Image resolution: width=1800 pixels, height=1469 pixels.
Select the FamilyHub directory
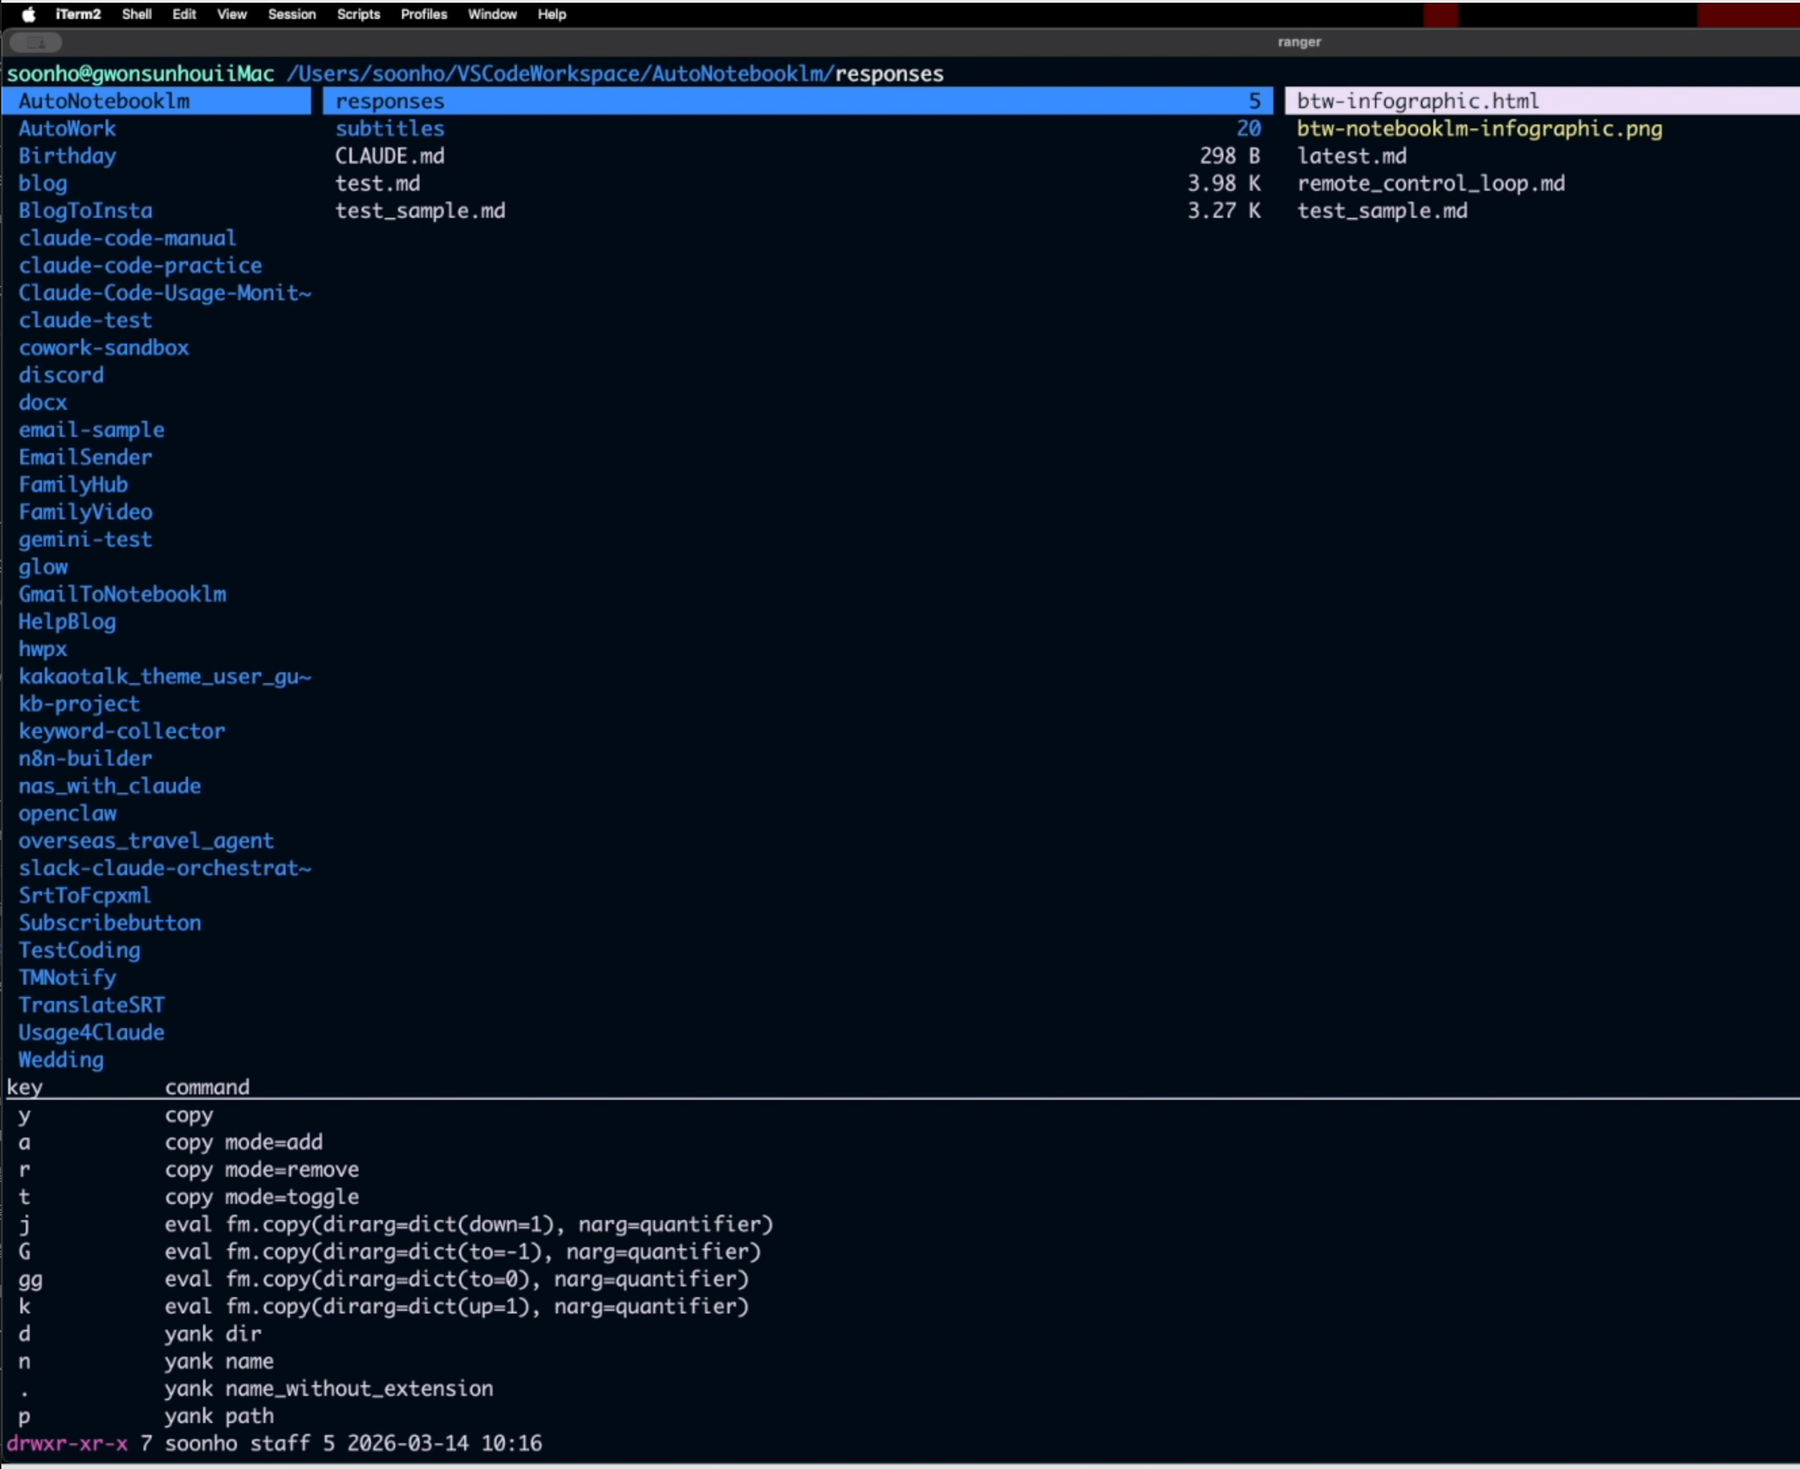tap(73, 484)
